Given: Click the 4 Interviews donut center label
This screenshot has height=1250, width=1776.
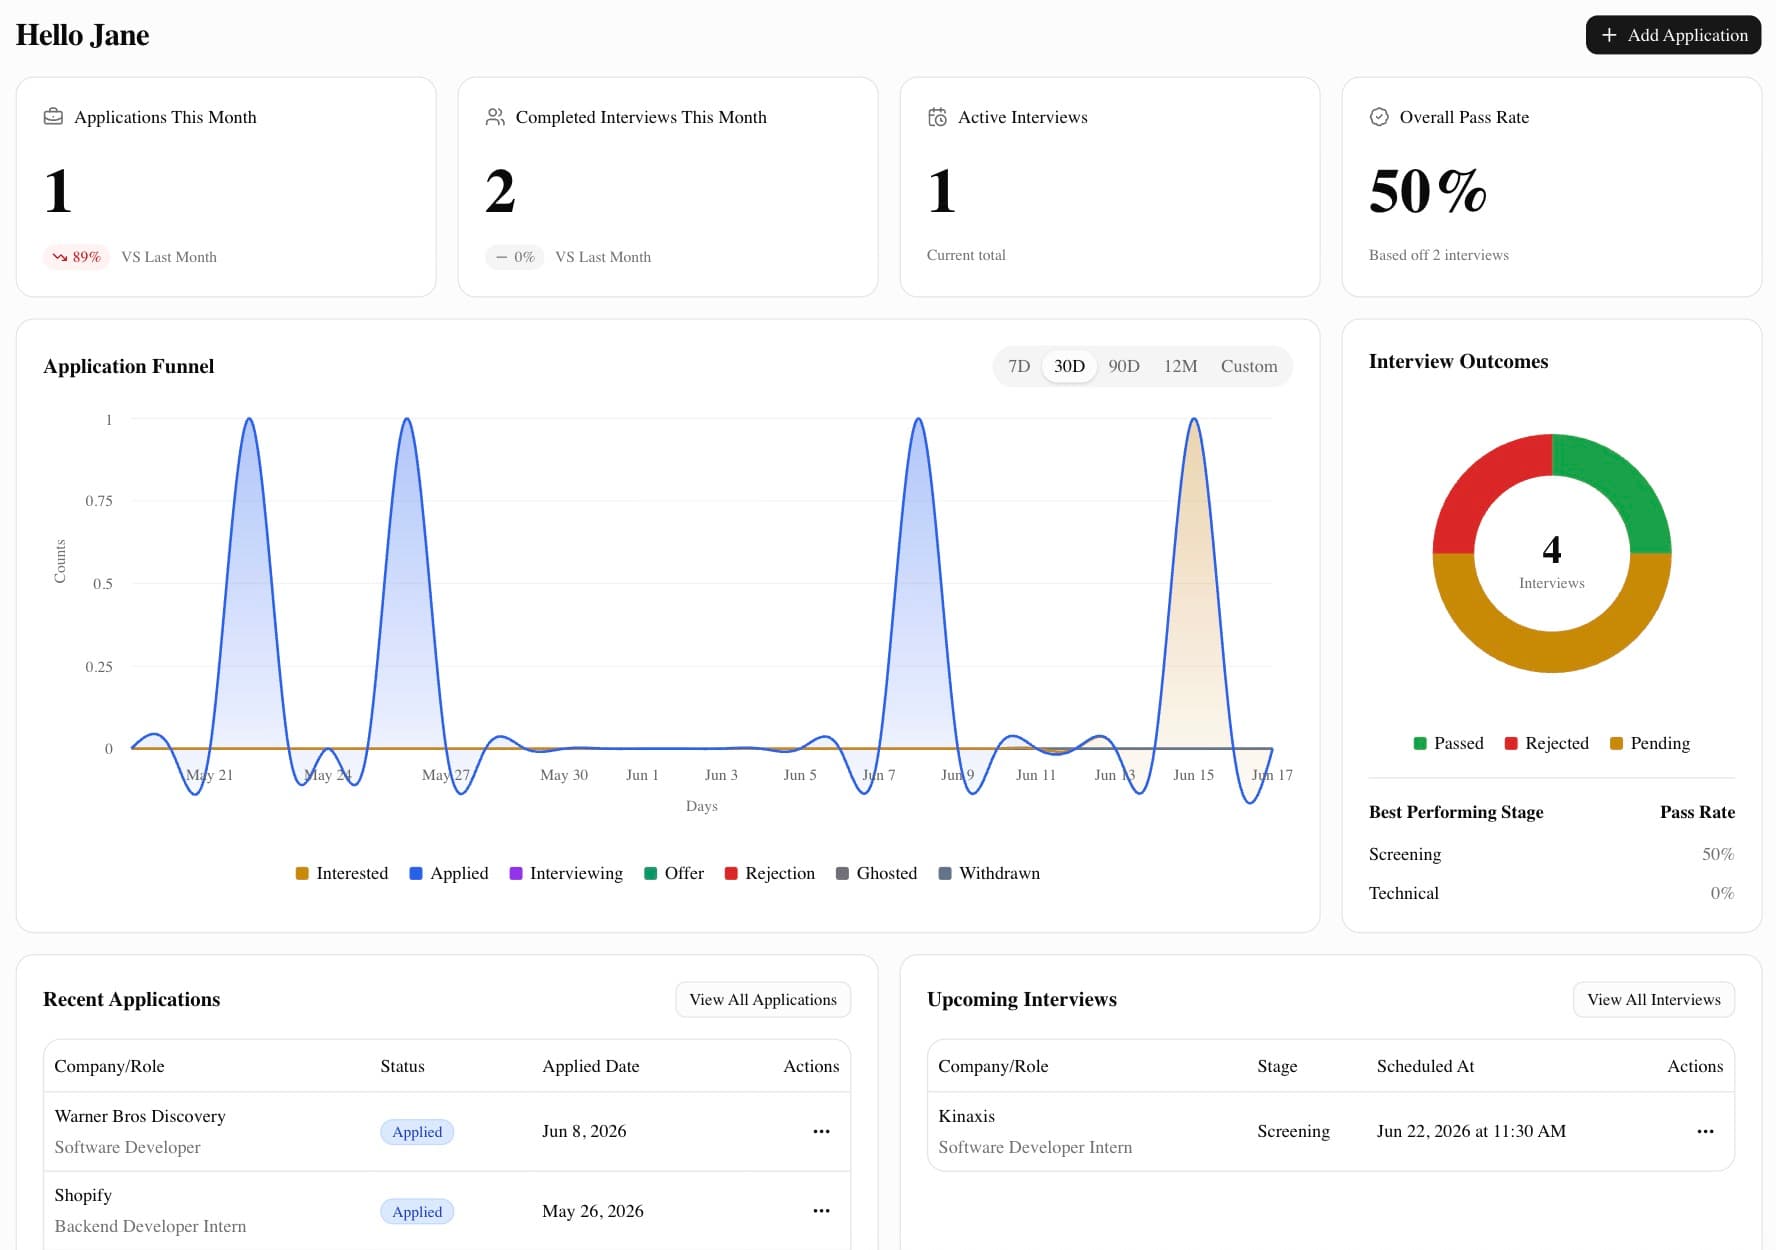Looking at the screenshot, I should tap(1552, 561).
